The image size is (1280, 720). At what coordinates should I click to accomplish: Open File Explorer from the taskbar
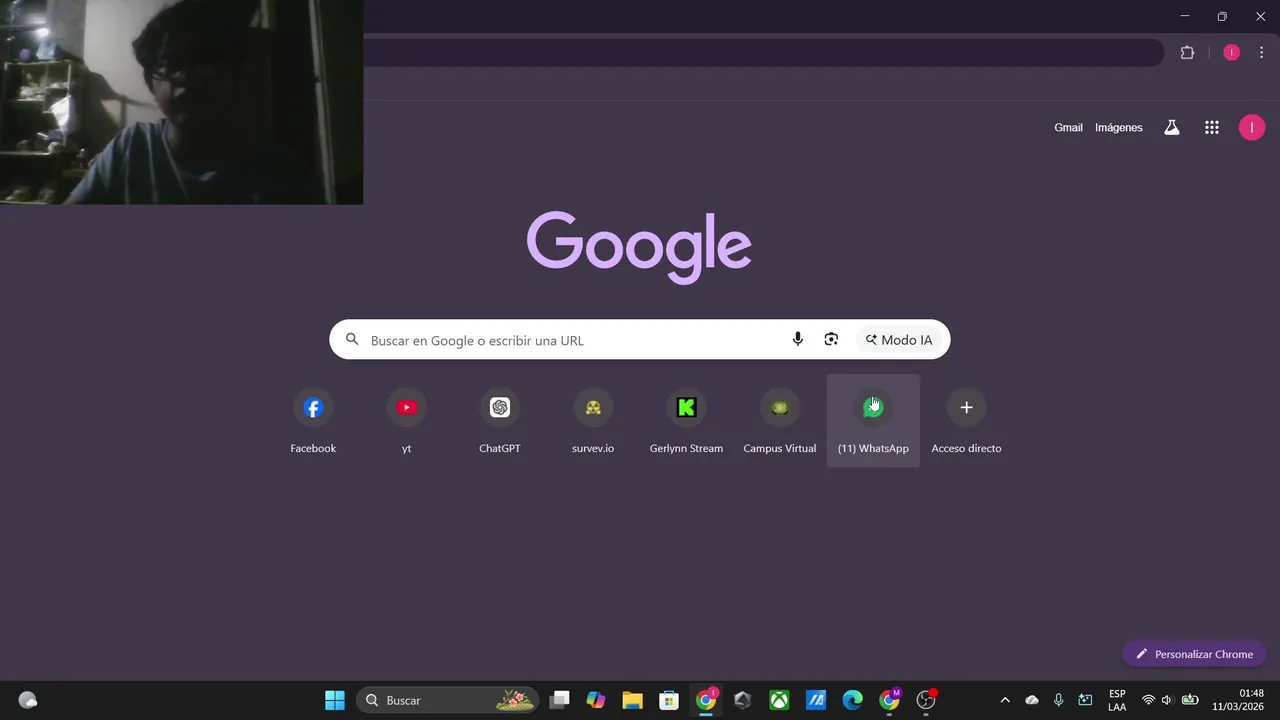[632, 700]
